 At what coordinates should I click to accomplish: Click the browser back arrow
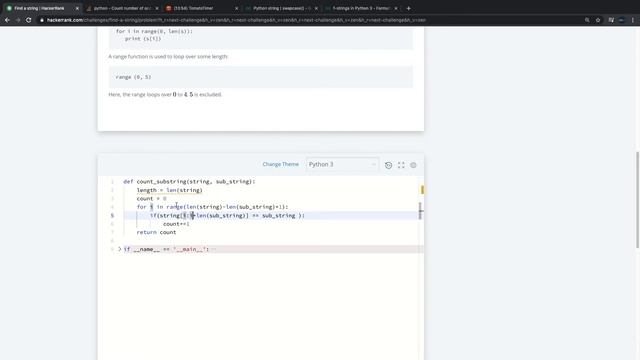pyautogui.click(x=7, y=20)
